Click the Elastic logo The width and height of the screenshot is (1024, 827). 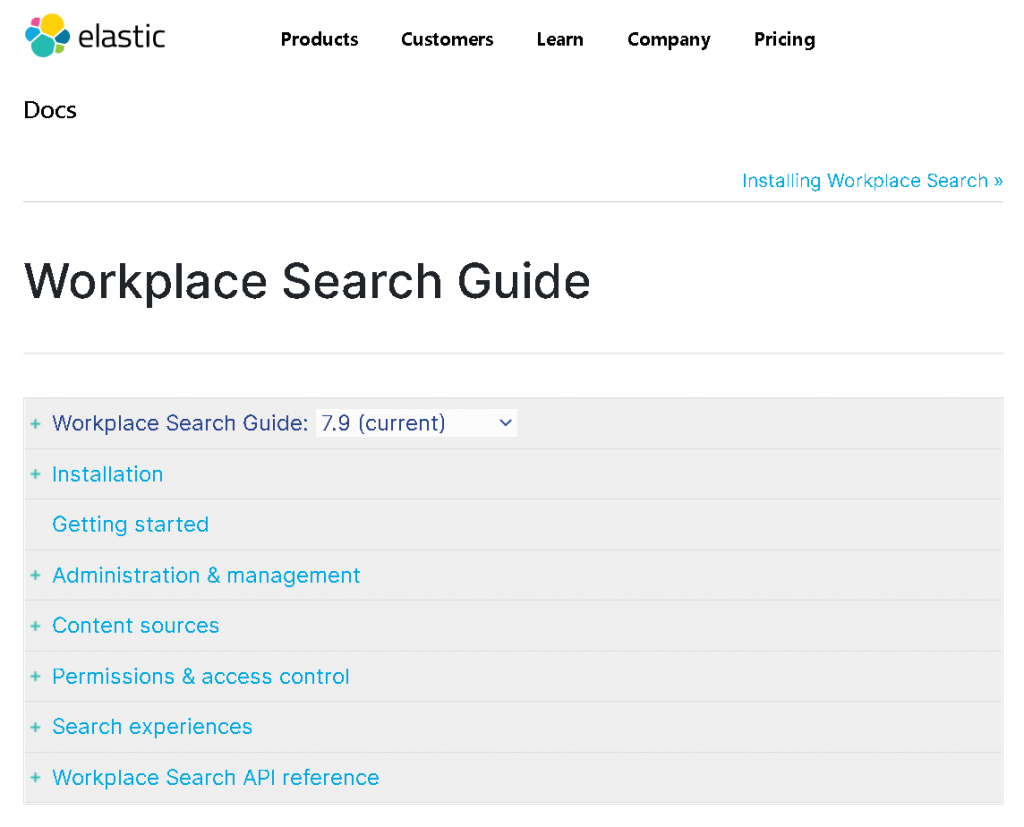pos(95,36)
